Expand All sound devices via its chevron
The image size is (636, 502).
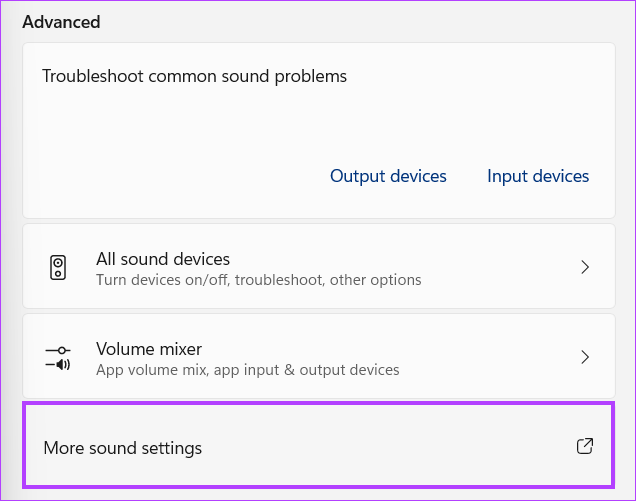tap(585, 267)
